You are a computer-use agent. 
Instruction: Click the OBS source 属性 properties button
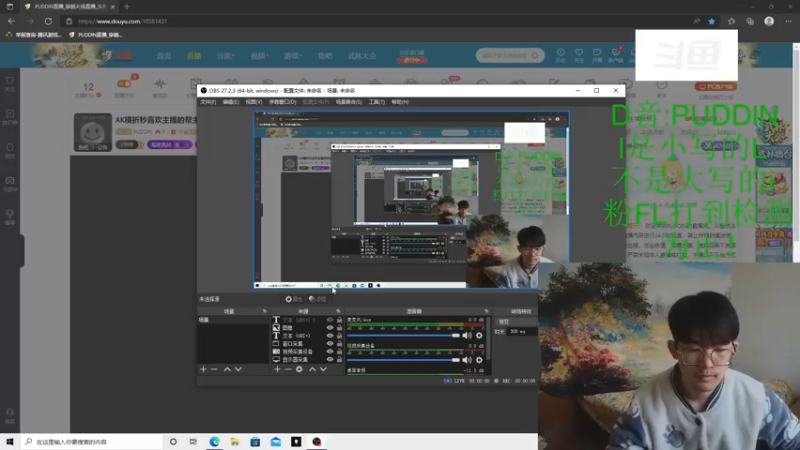[x=294, y=299]
